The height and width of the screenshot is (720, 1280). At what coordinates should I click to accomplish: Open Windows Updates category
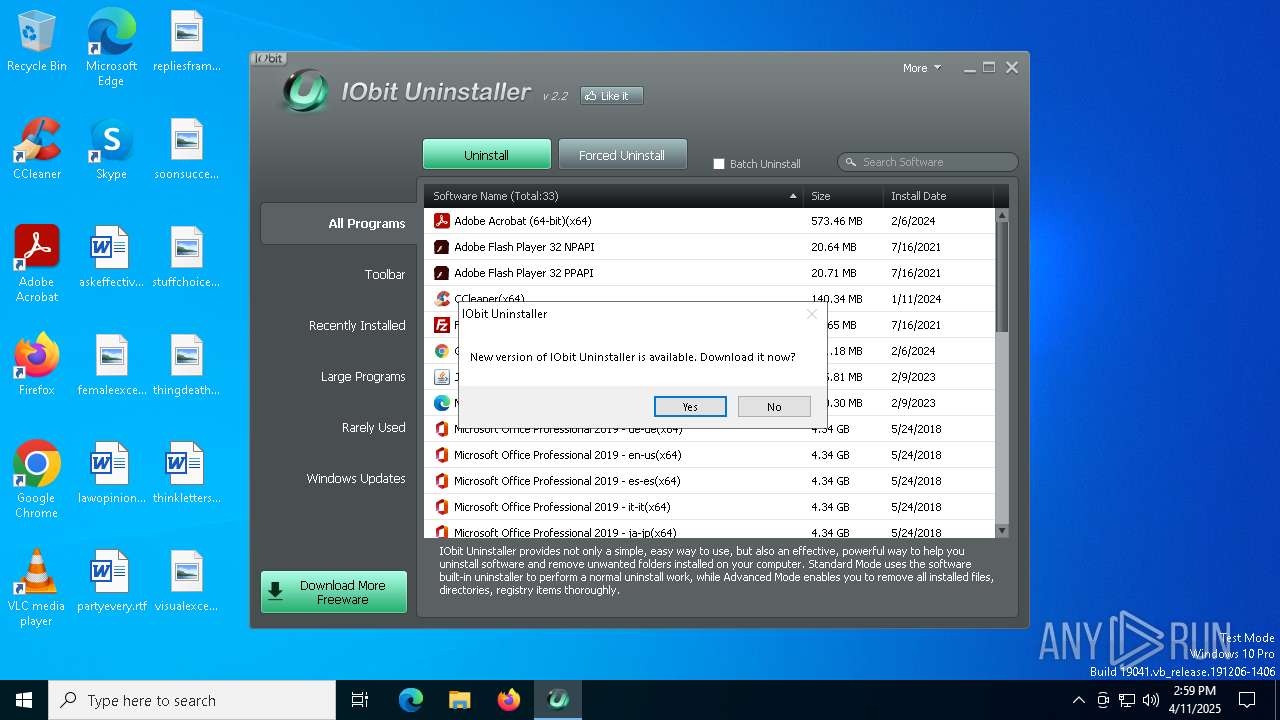point(356,478)
